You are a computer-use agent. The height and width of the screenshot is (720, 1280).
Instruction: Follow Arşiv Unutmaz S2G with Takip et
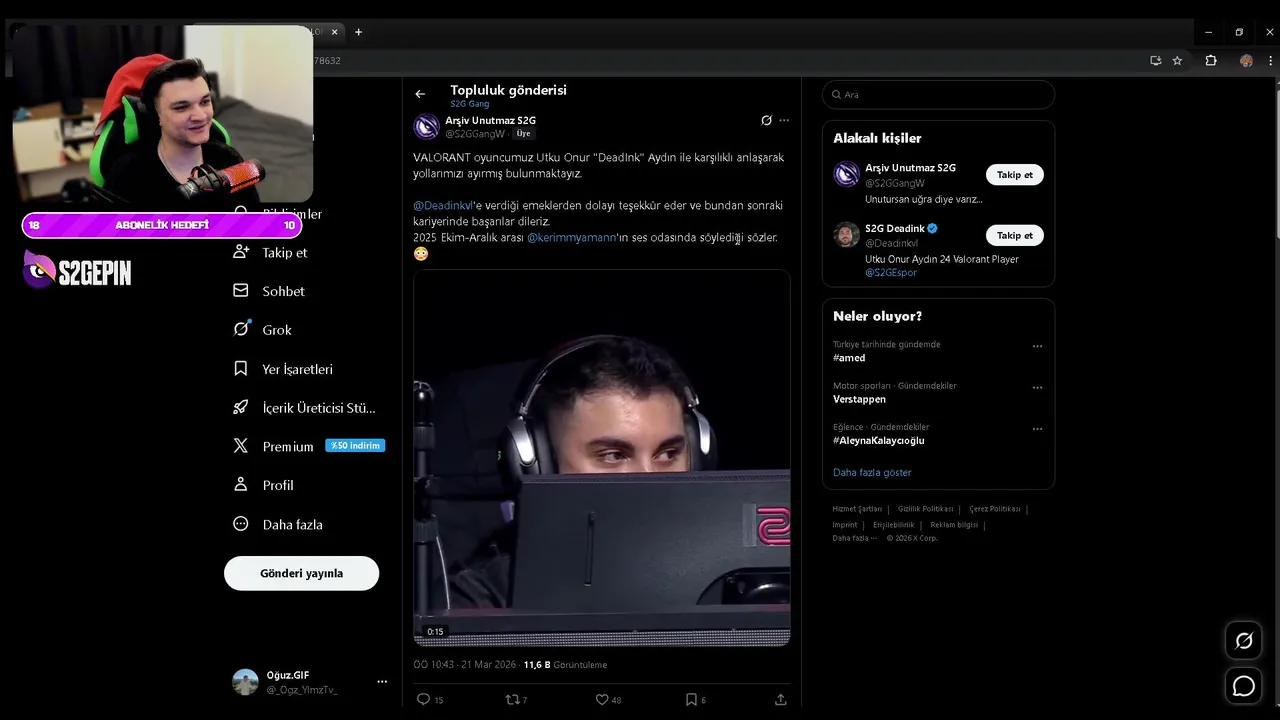(x=1014, y=175)
